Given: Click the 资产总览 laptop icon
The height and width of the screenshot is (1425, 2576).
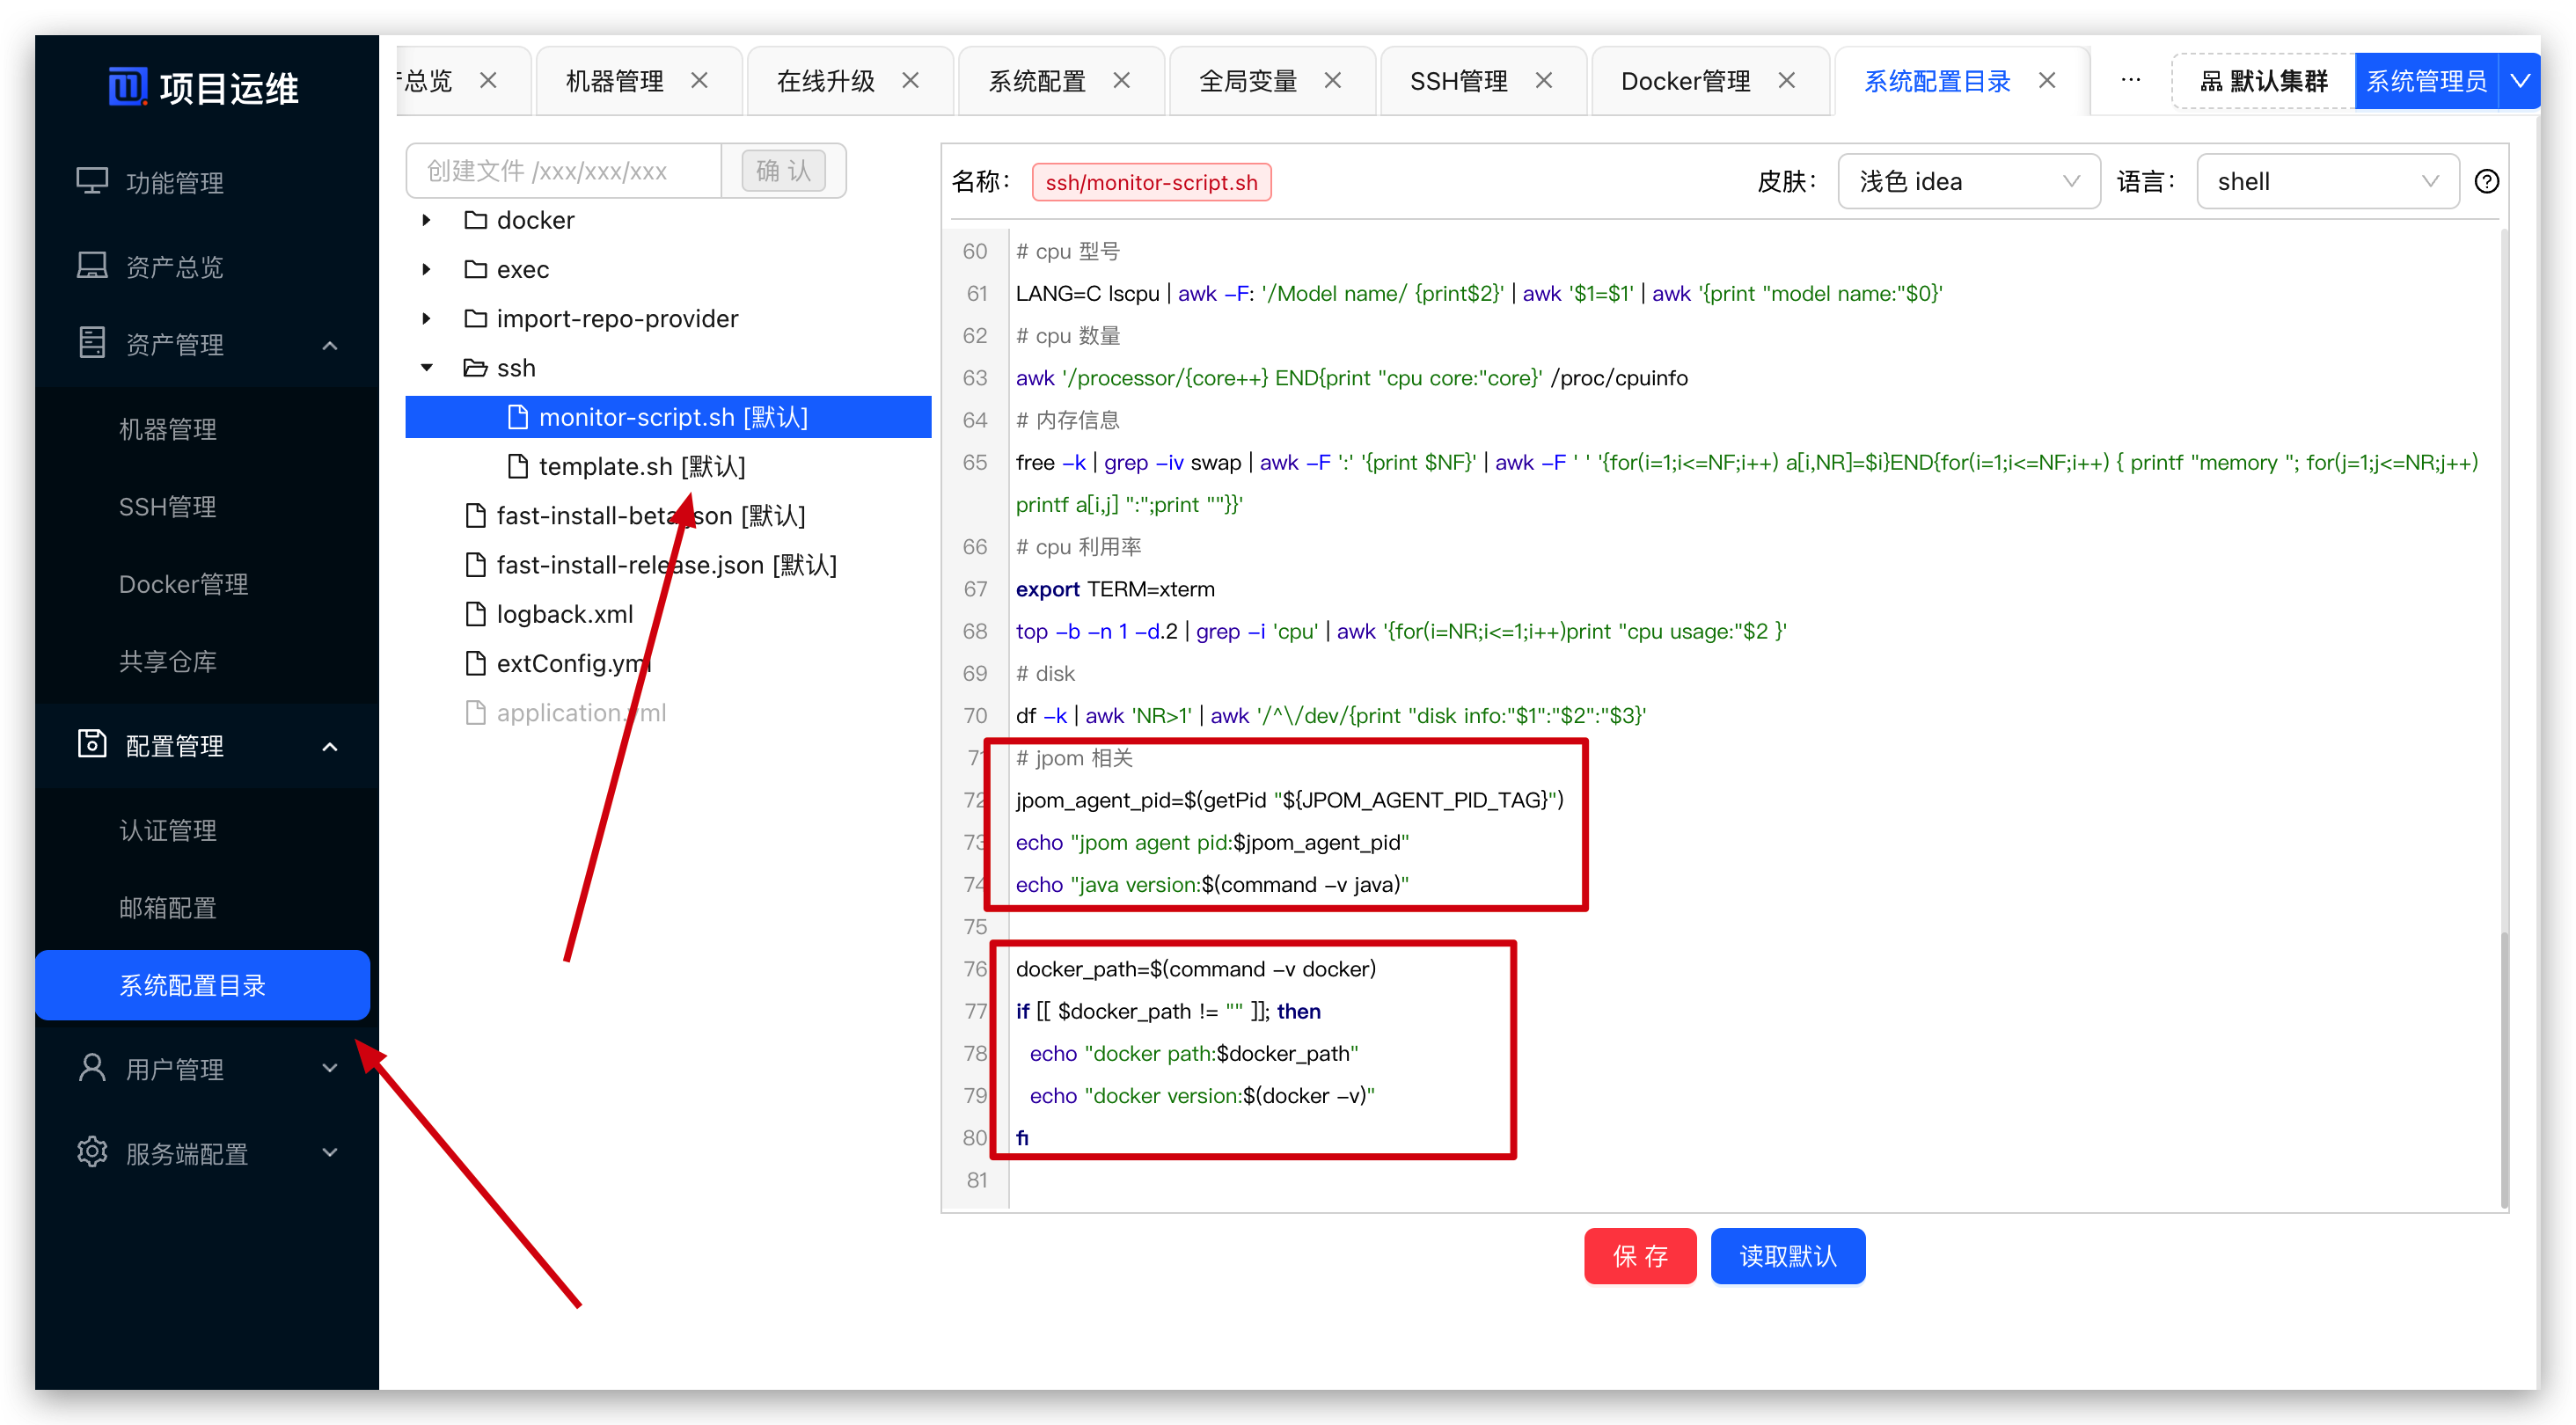Looking at the screenshot, I should click(92, 265).
